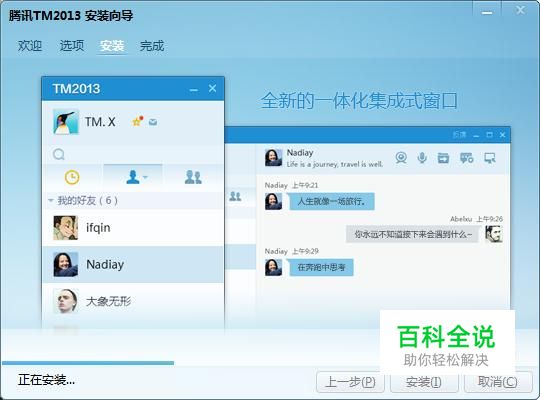
Task: Select contact Nadiay in friend list
Action: (x=133, y=265)
